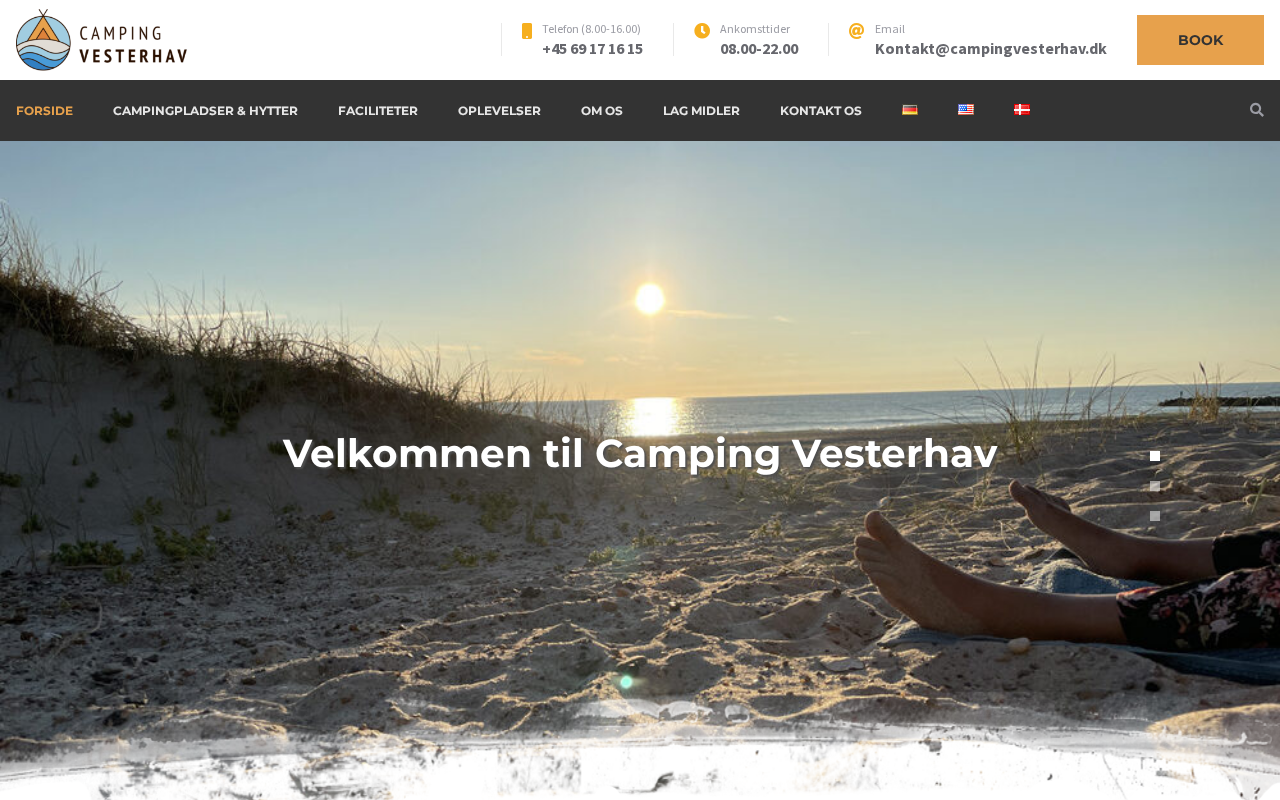Click the search magnifier icon
The image size is (1280, 800).
click(x=1257, y=110)
